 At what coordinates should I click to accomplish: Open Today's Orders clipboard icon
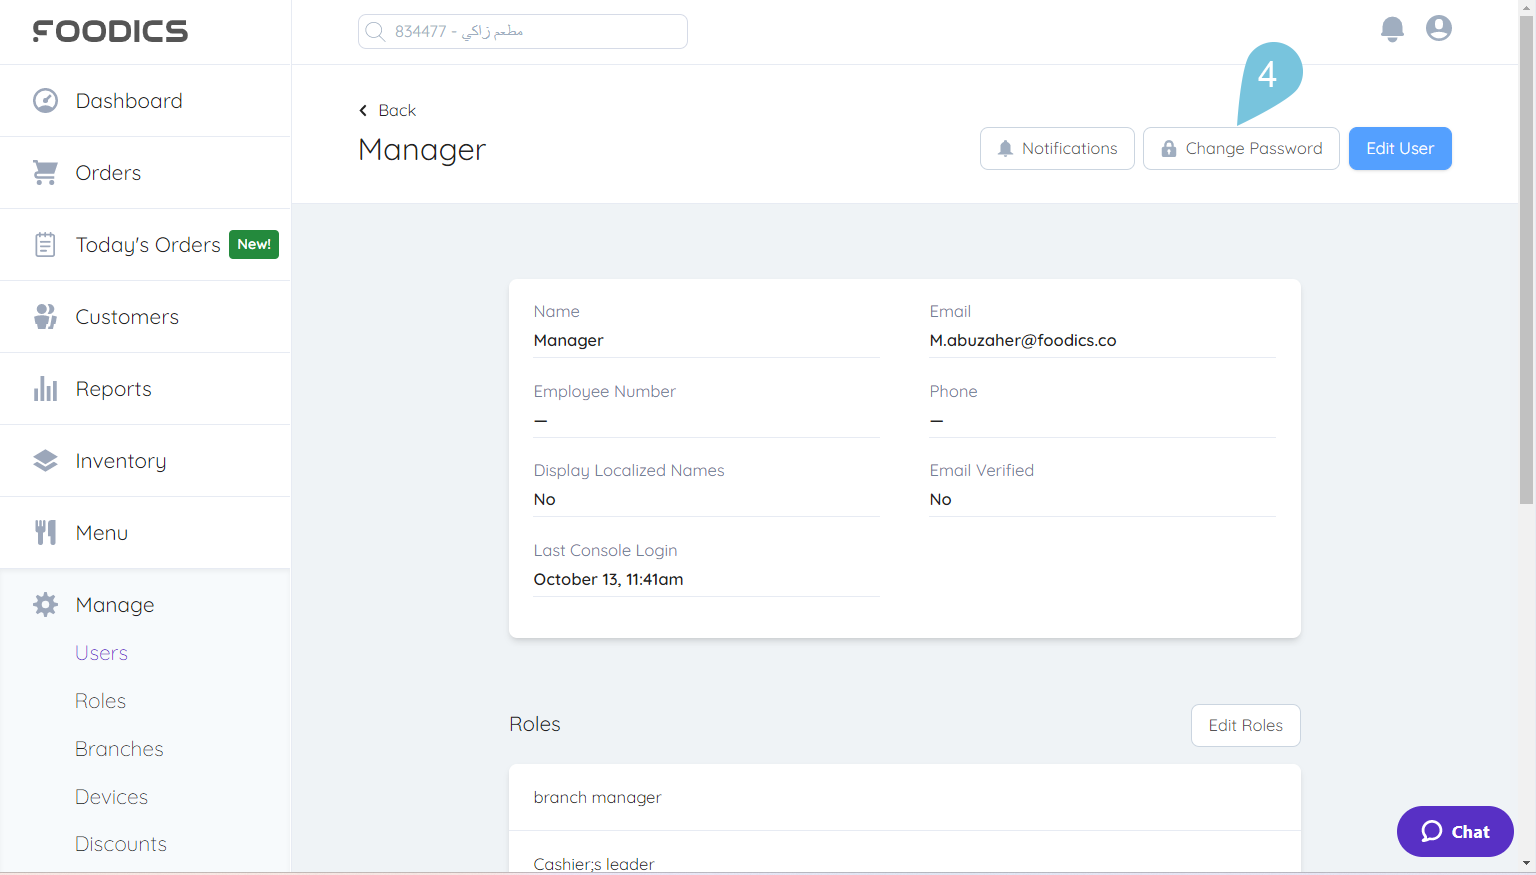45,244
